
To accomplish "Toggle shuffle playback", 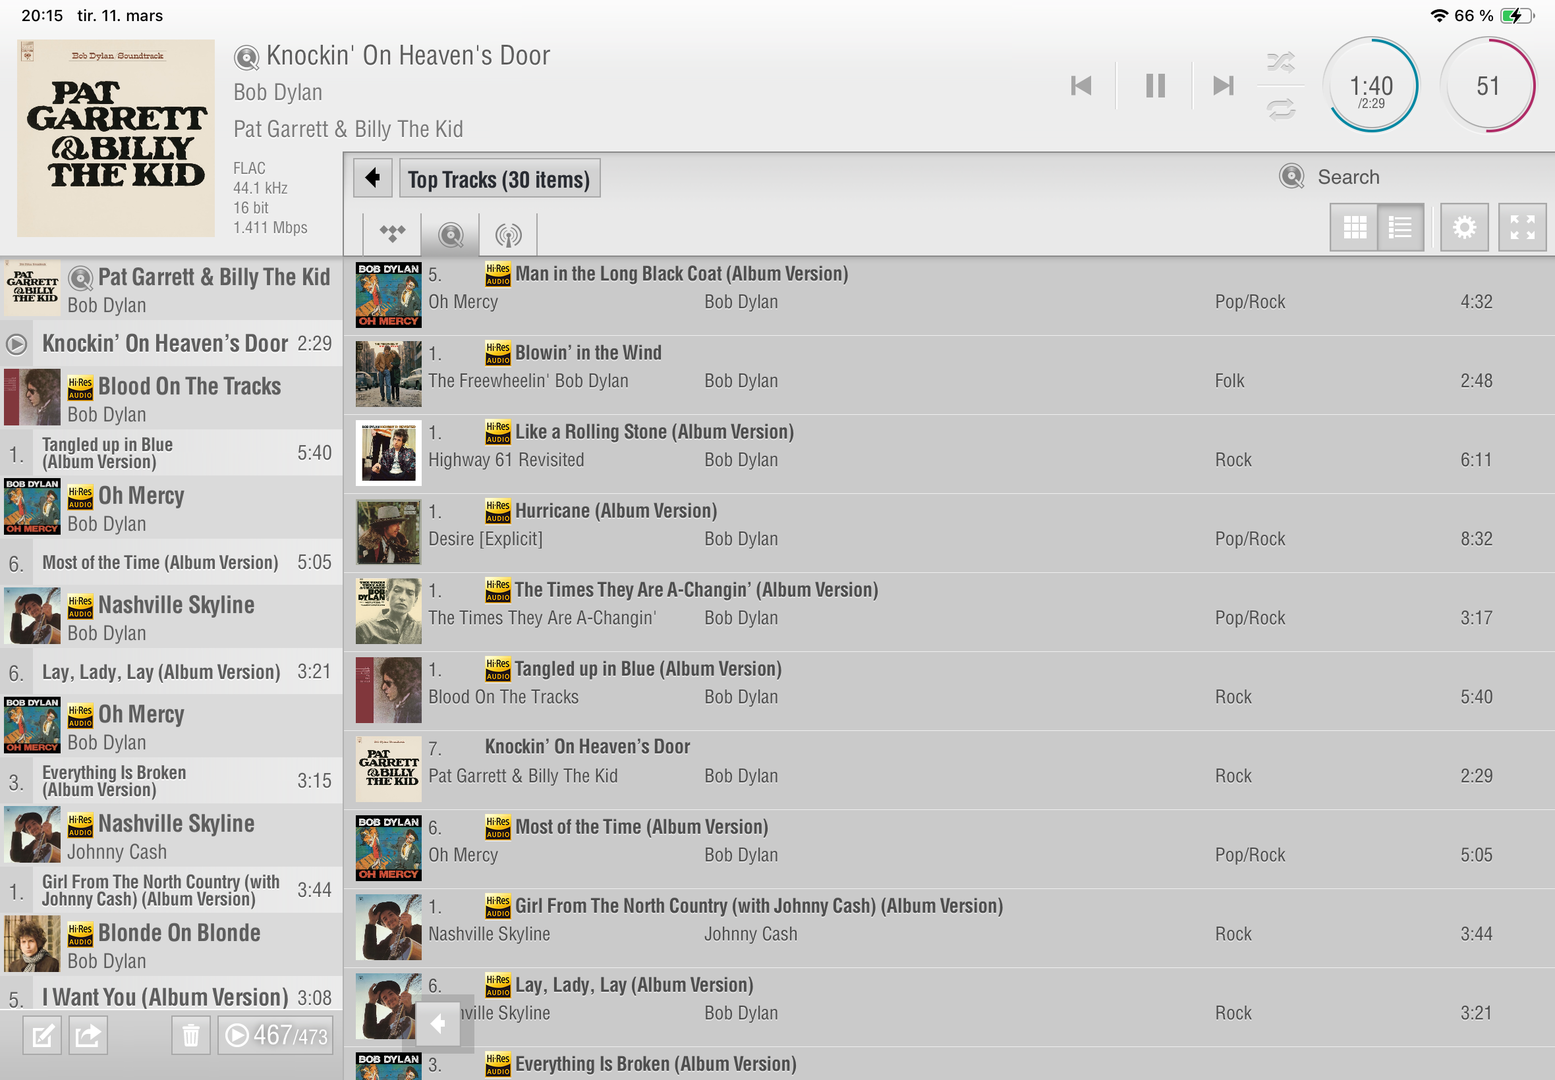I will tap(1281, 62).
